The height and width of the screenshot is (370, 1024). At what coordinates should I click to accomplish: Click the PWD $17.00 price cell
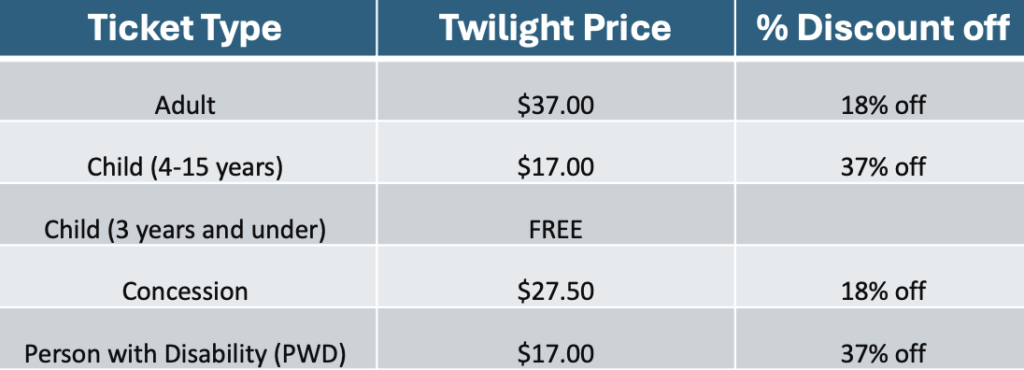[x=556, y=339]
